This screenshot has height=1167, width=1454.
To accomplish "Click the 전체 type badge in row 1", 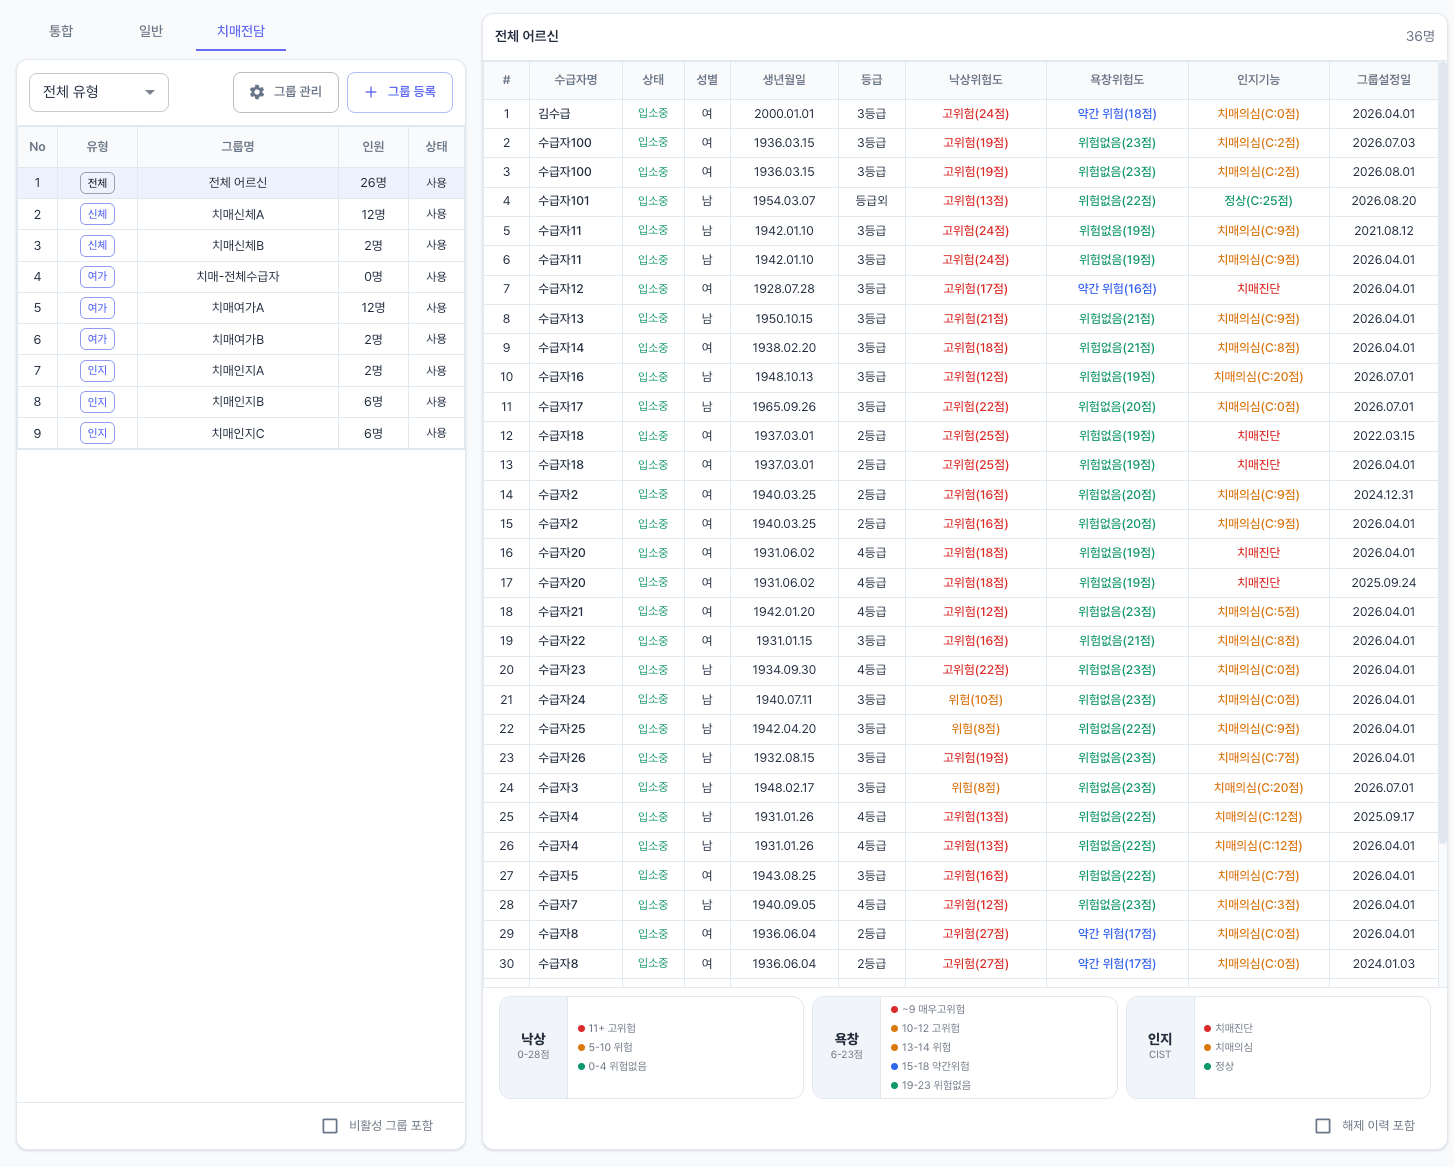I will click(97, 183).
